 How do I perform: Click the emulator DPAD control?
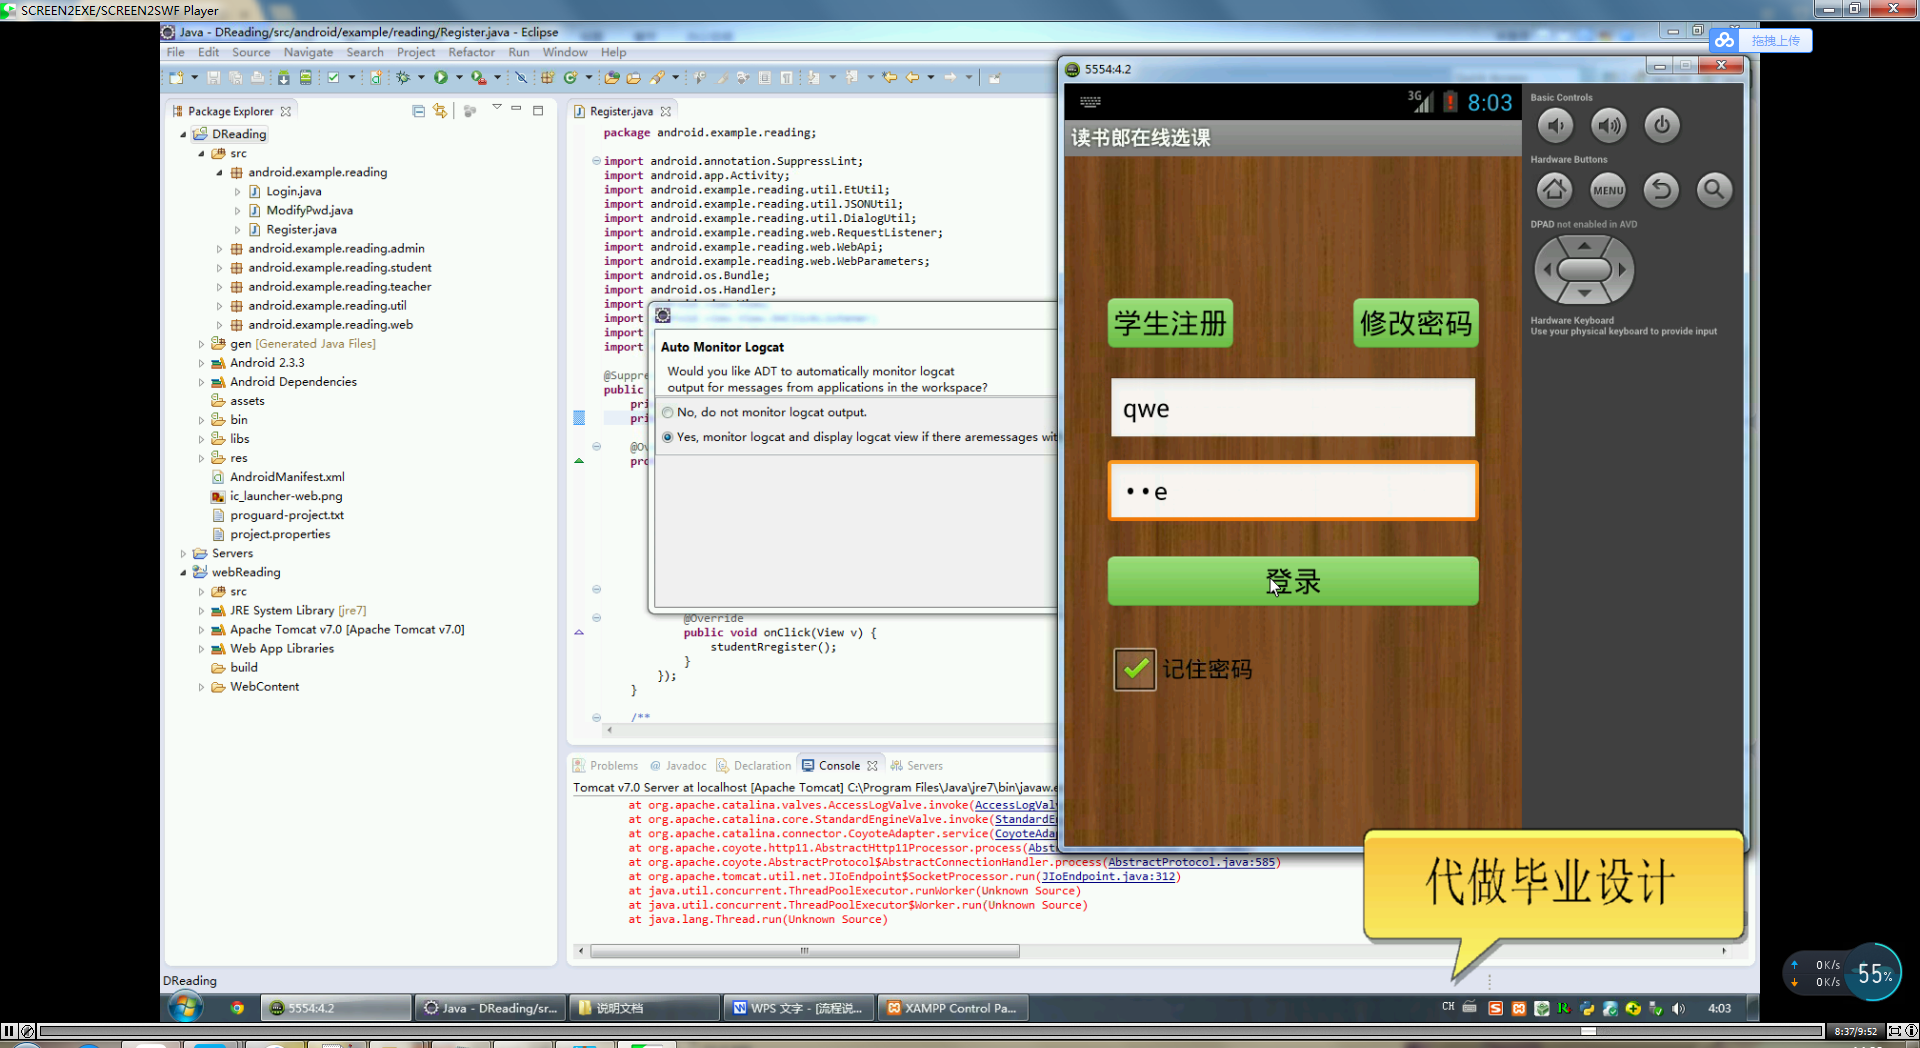pos(1584,270)
